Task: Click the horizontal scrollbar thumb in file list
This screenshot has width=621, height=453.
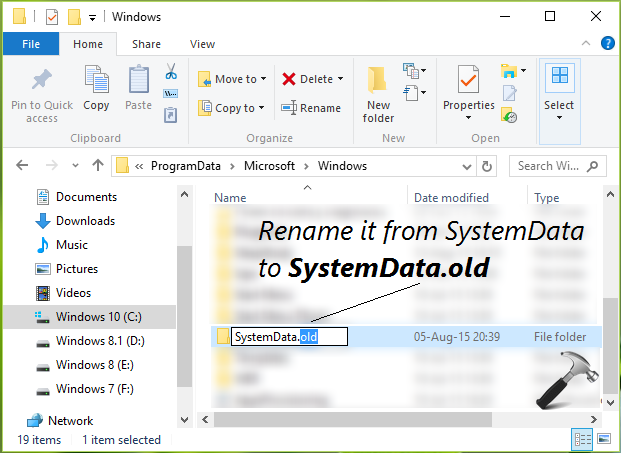Action: click(x=353, y=419)
